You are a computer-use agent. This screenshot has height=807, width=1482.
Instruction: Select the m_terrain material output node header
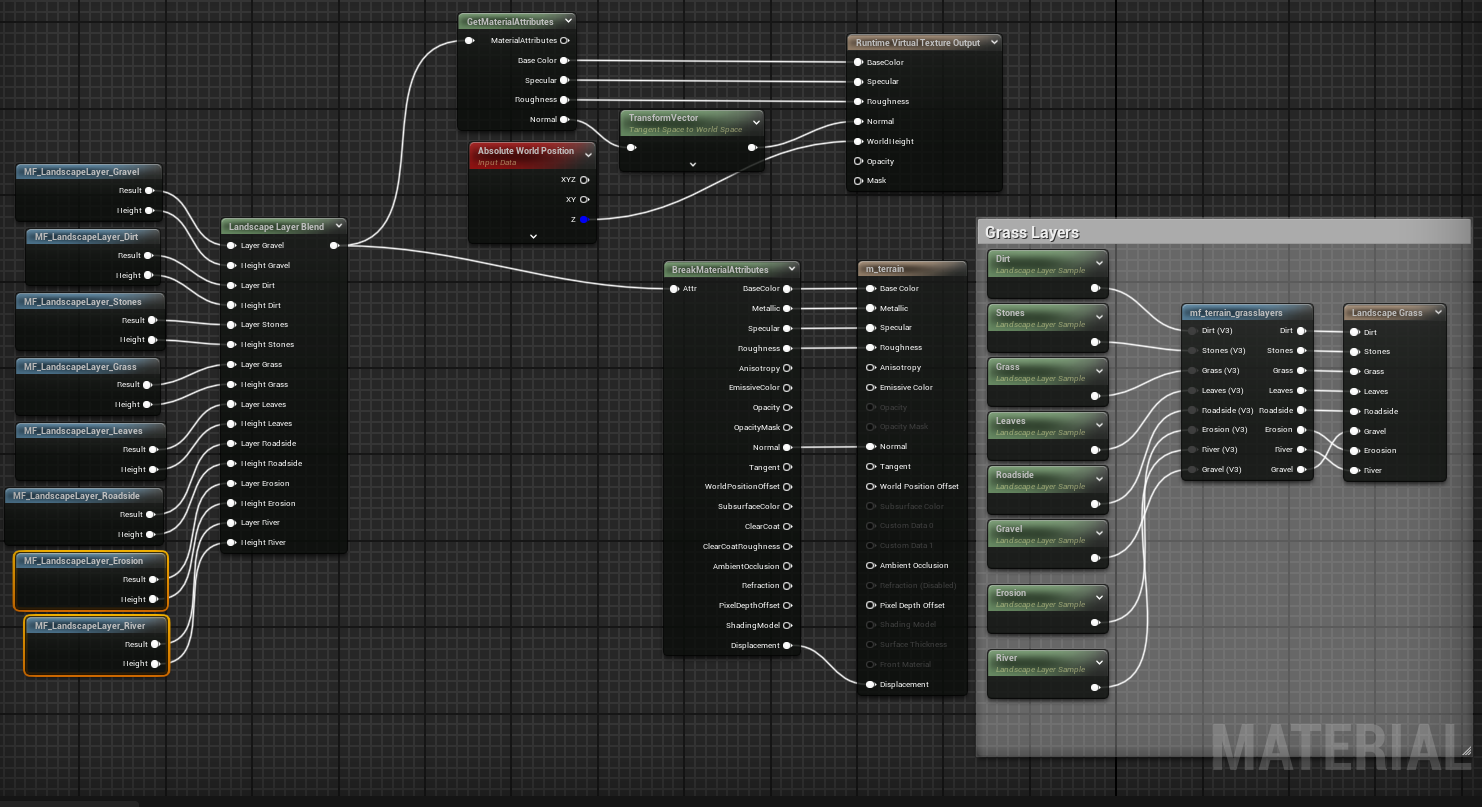pyautogui.click(x=885, y=269)
